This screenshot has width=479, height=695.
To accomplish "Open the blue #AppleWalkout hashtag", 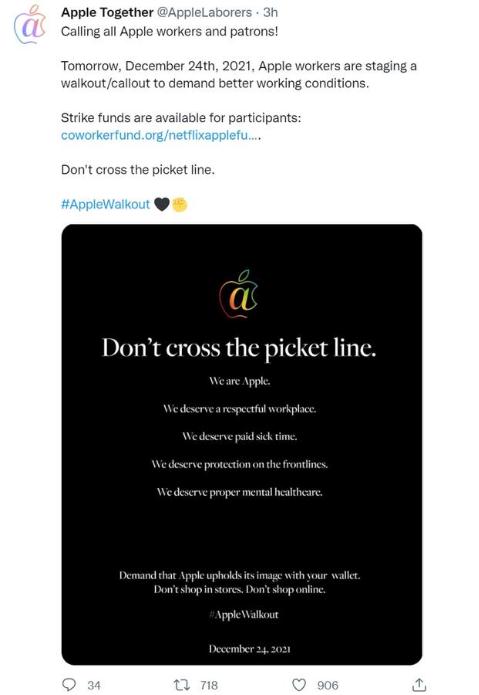I will 105,204.
